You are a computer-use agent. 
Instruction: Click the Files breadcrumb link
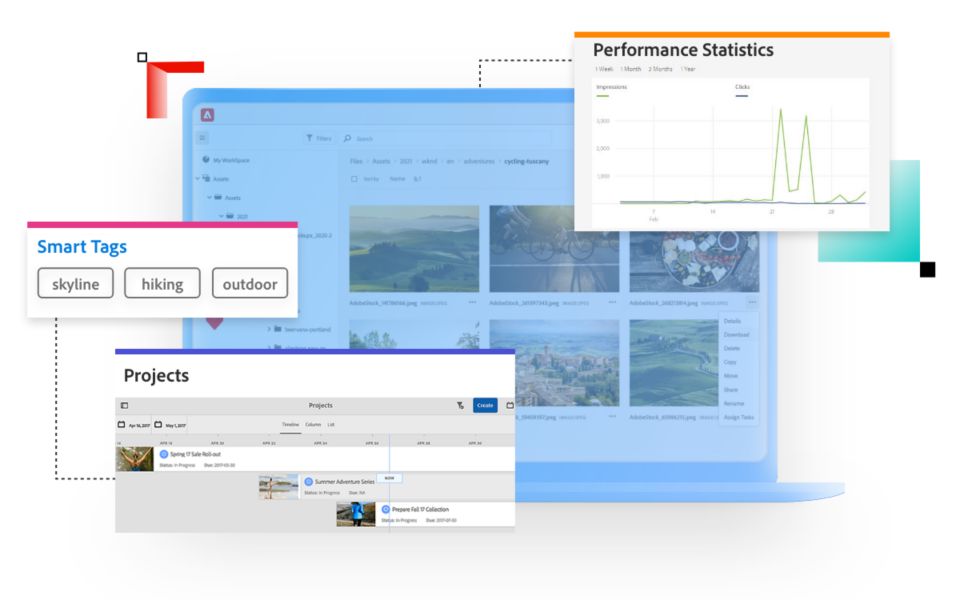356,161
